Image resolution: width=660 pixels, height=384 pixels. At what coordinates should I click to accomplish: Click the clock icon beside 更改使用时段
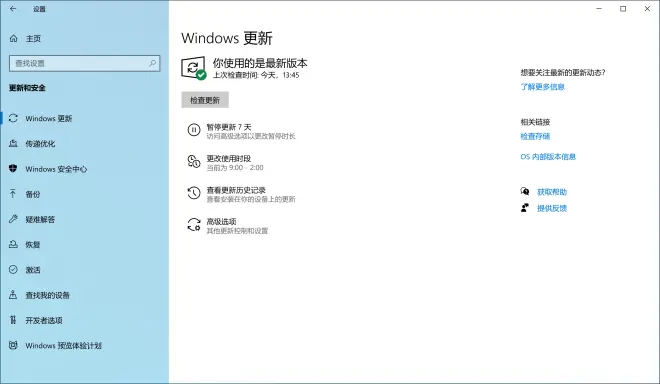[x=194, y=161]
